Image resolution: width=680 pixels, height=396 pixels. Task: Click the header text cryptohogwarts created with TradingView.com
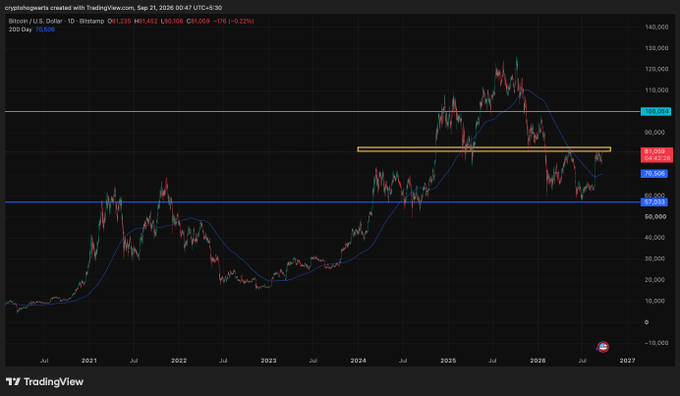click(69, 8)
